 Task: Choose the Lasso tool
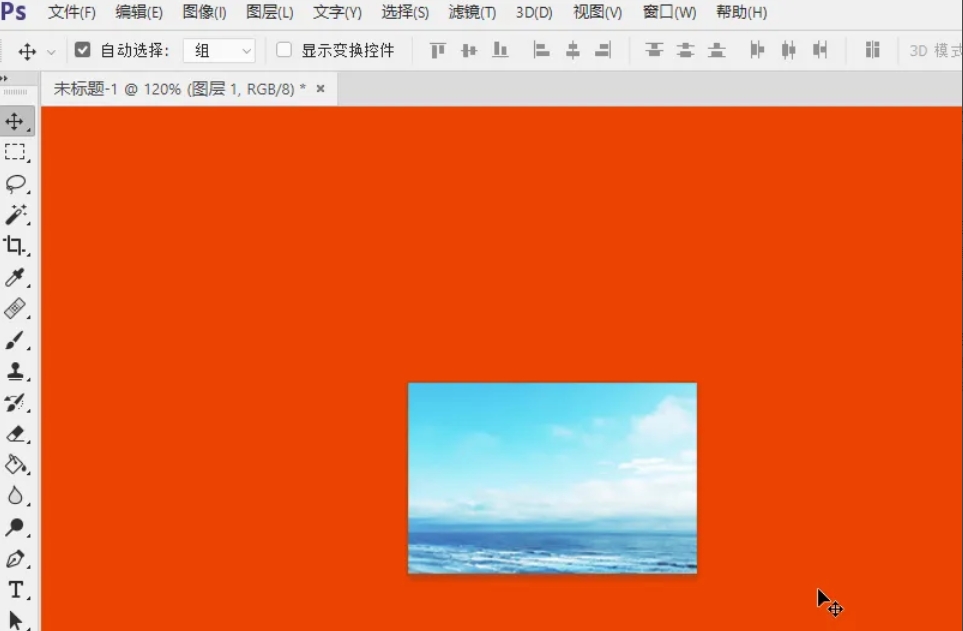pos(15,183)
